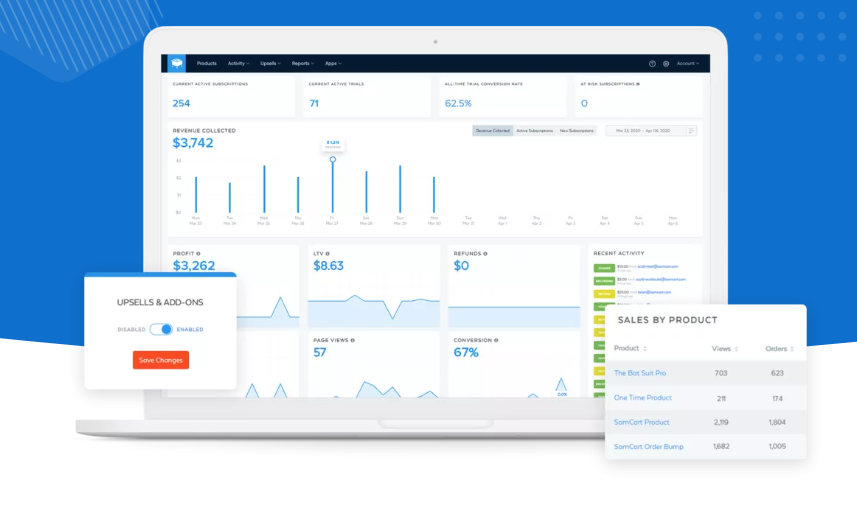Open the Account dropdown
Viewport: 857px width, 510px height.
pos(688,63)
